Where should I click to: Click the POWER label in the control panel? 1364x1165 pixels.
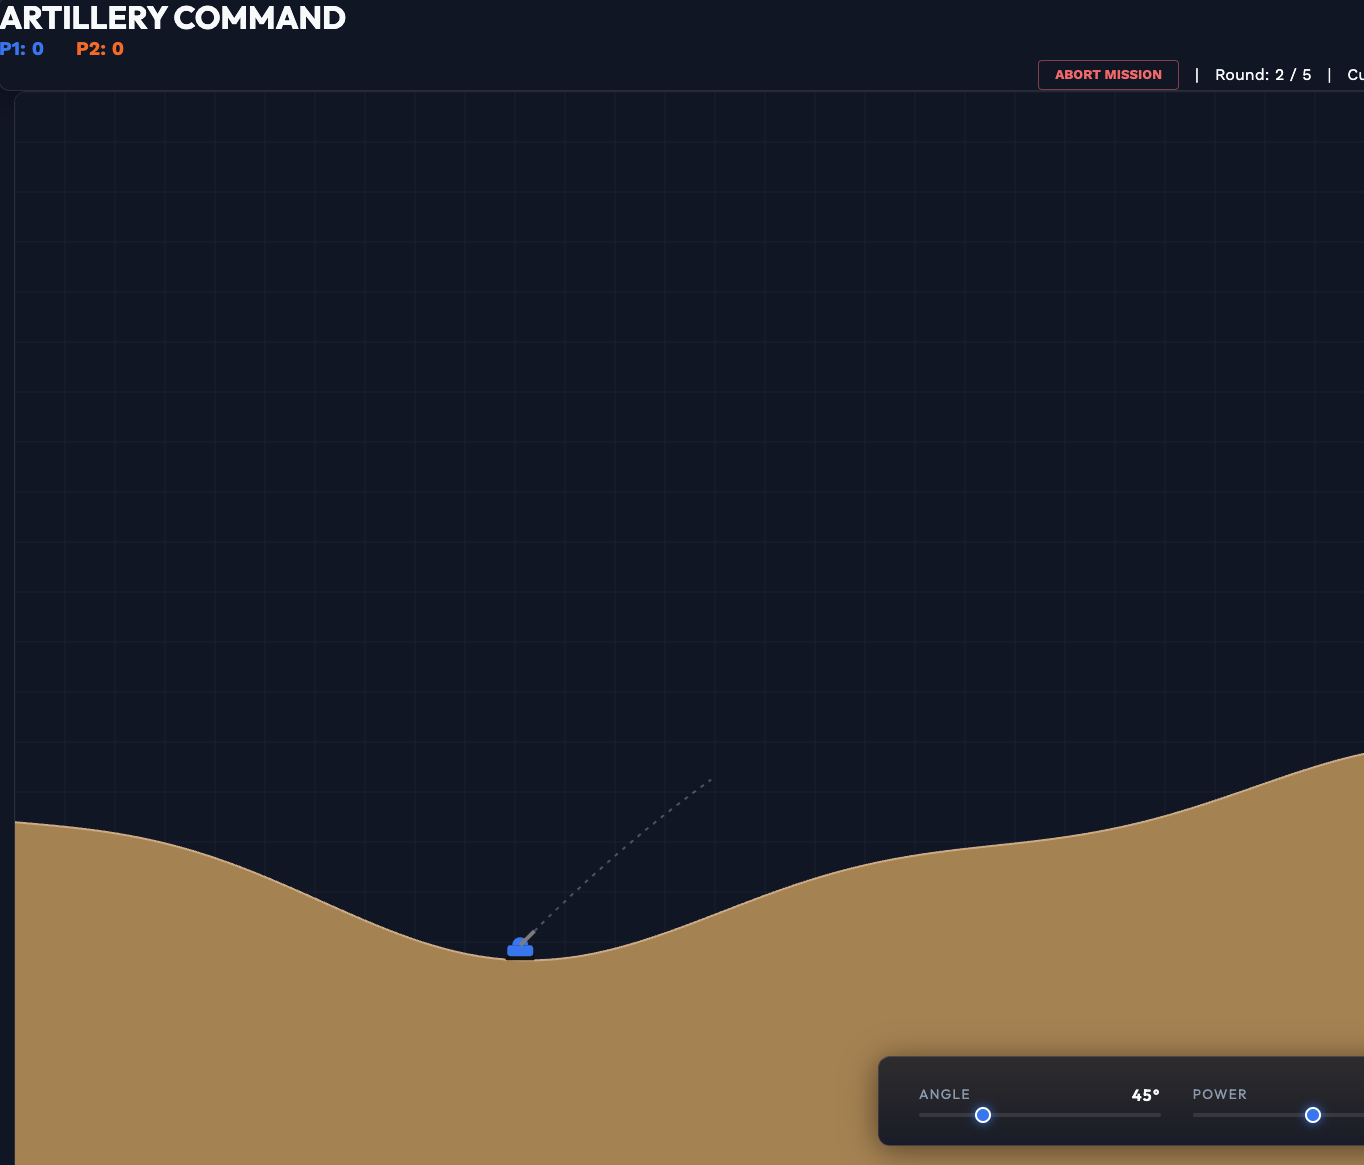(x=1219, y=1094)
